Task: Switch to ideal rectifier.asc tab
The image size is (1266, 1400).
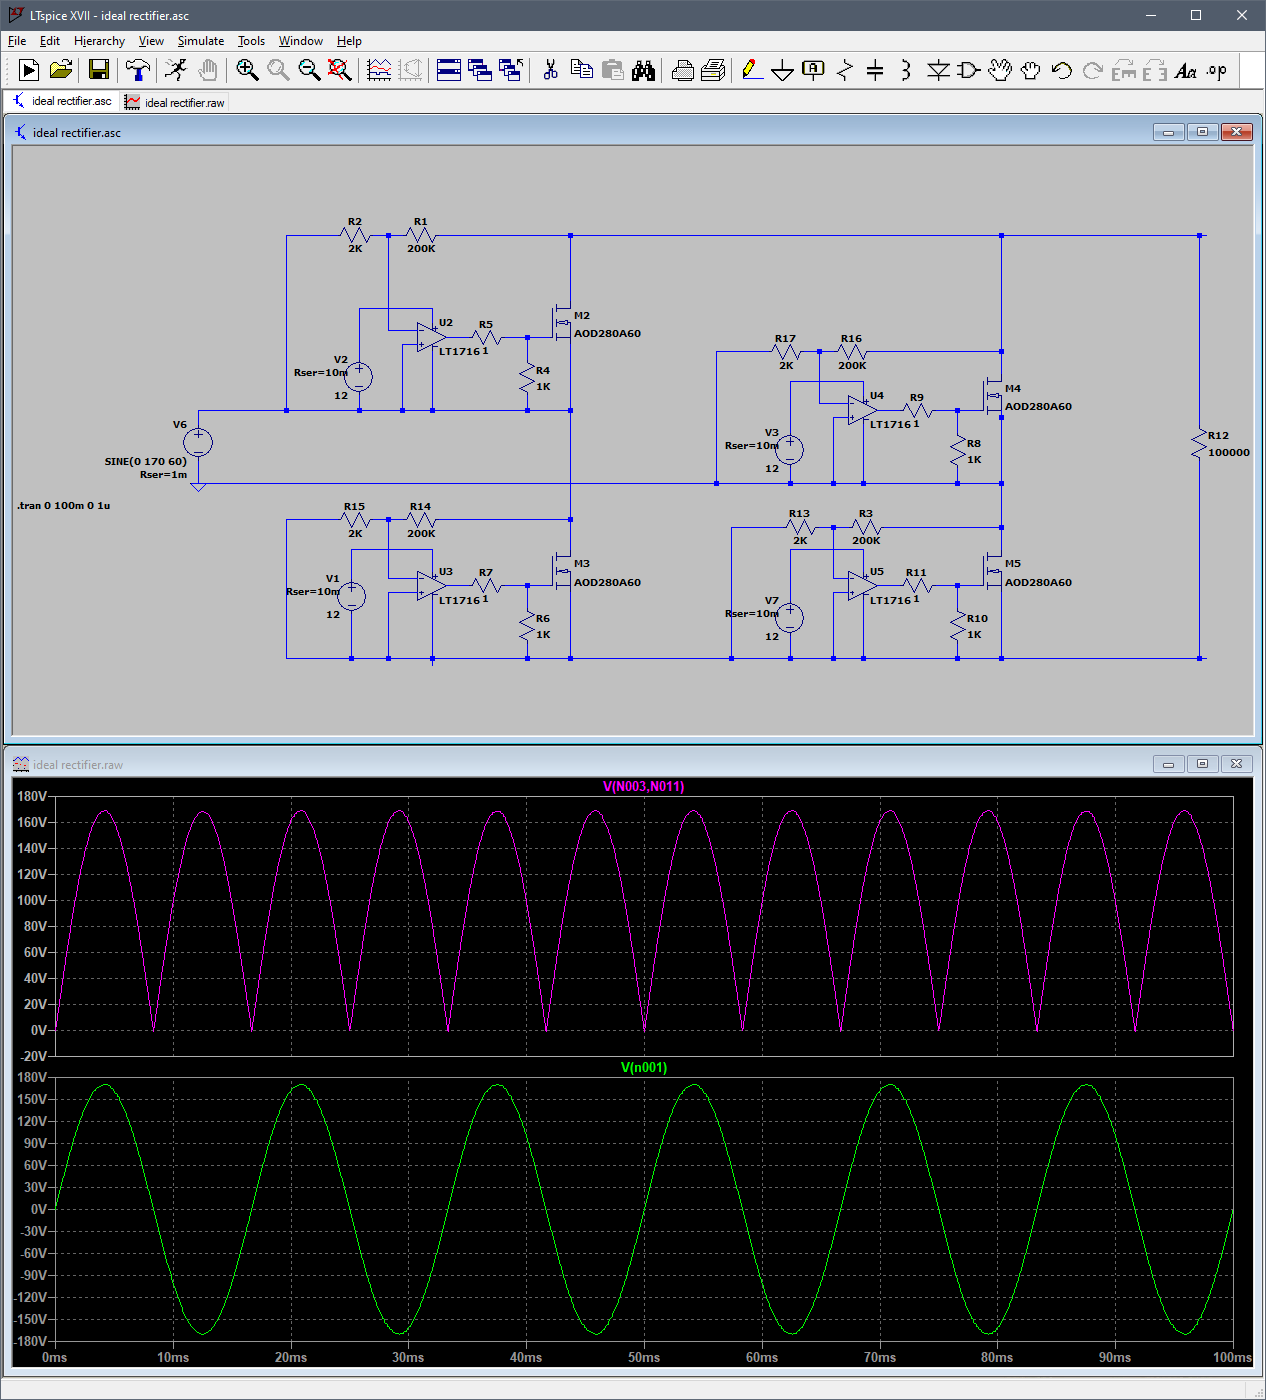Action: [x=62, y=101]
